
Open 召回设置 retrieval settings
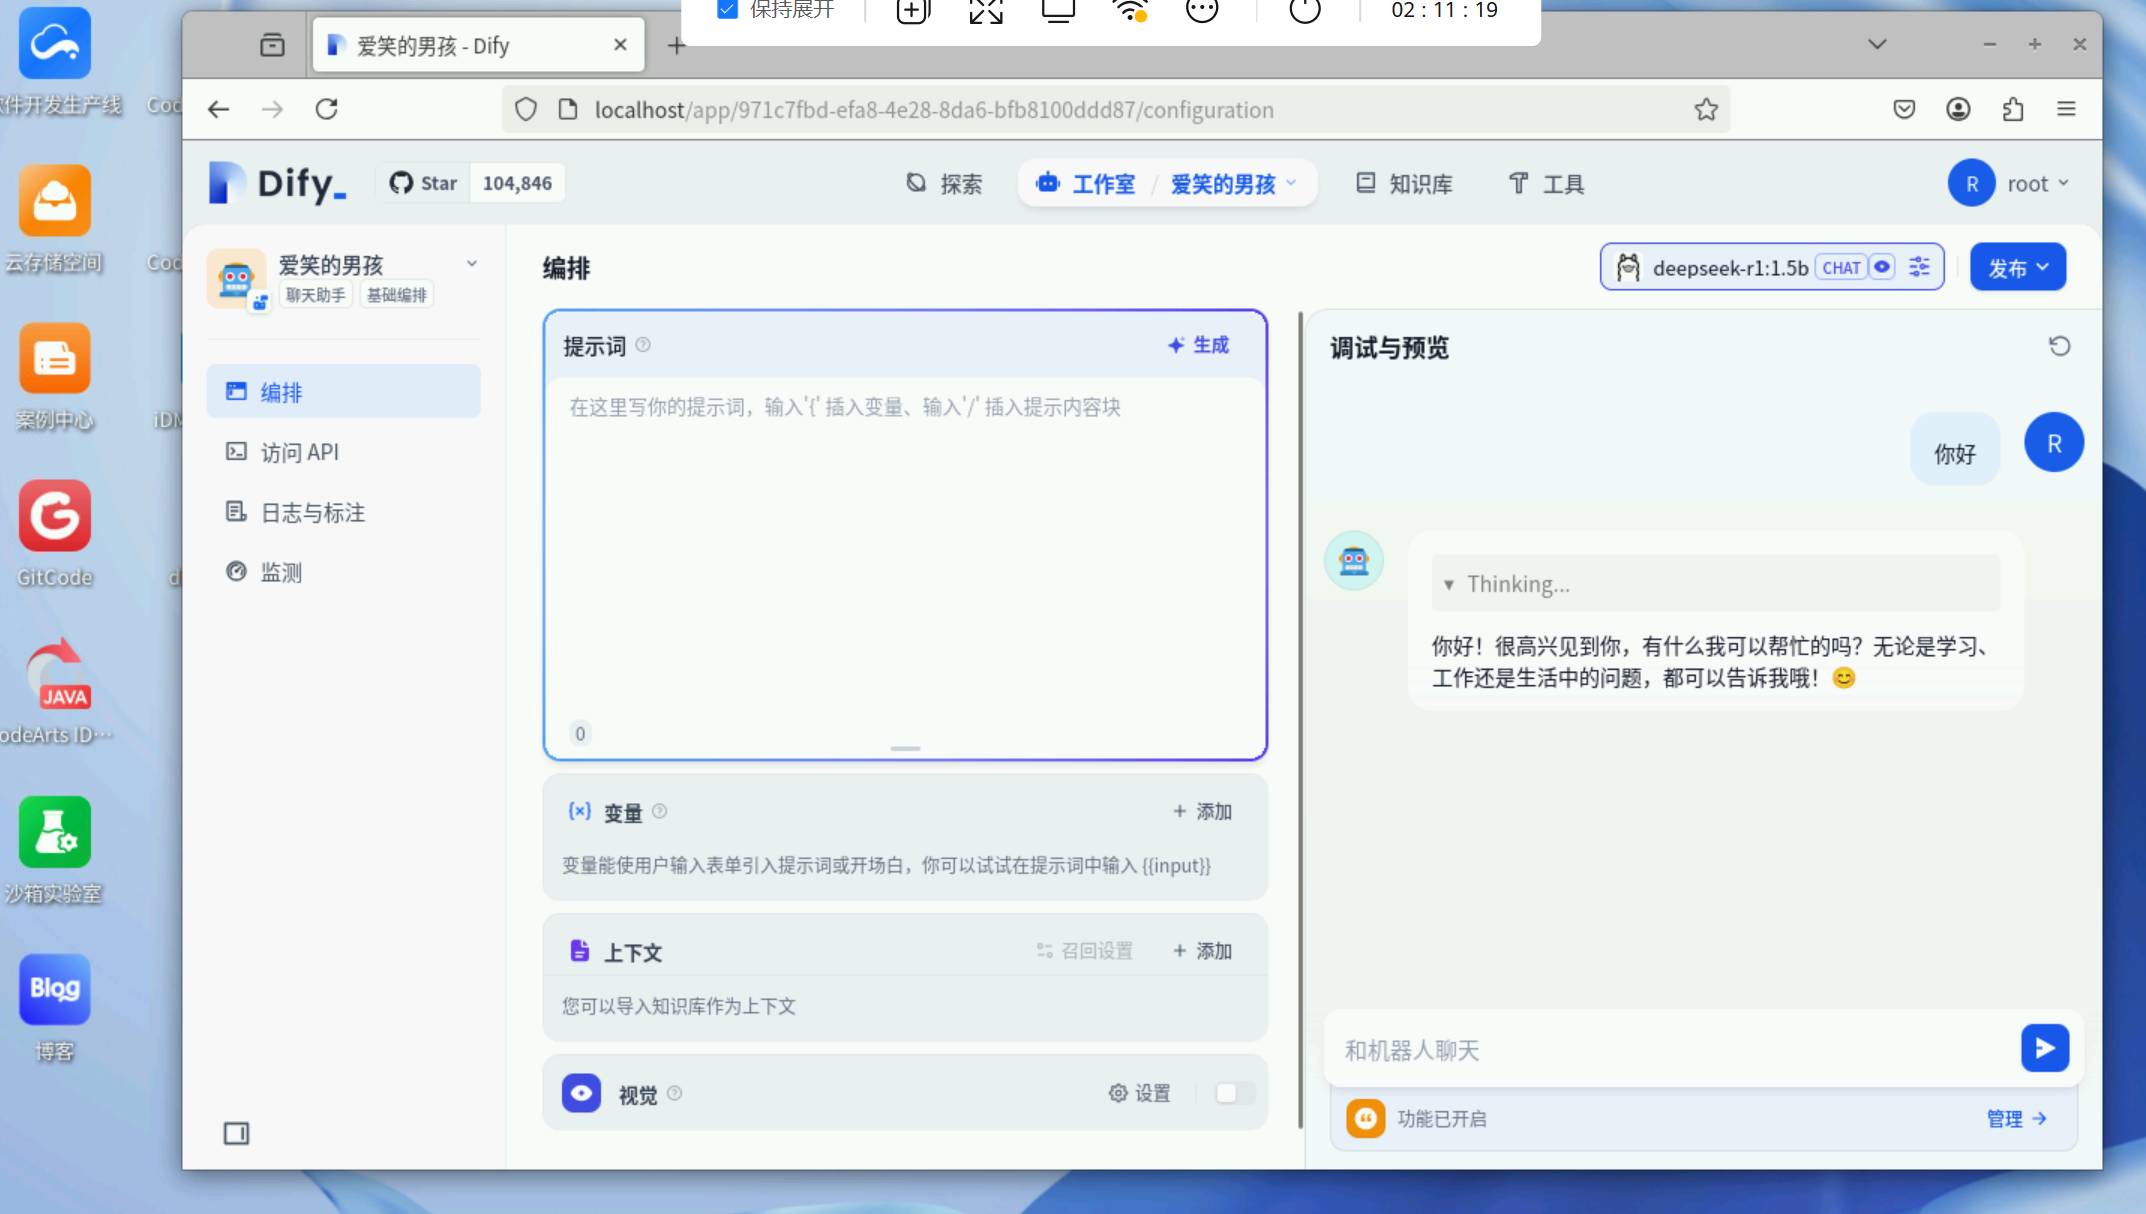coord(1085,951)
